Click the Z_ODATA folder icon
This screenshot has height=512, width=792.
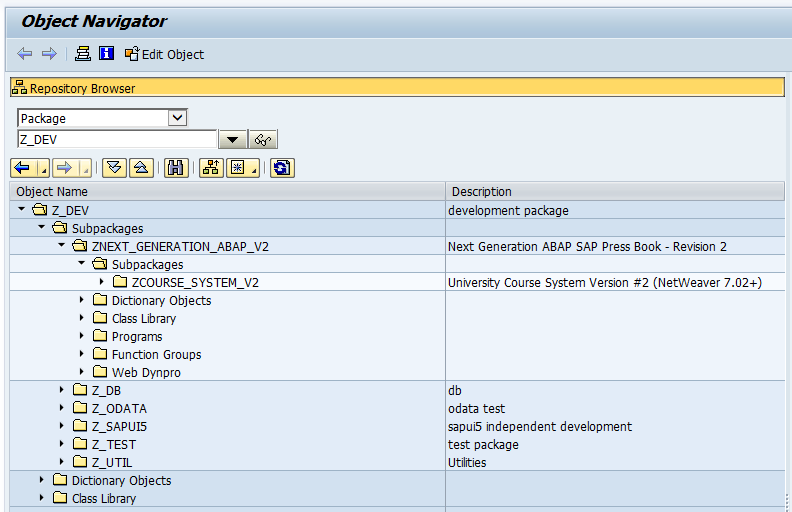(x=80, y=407)
